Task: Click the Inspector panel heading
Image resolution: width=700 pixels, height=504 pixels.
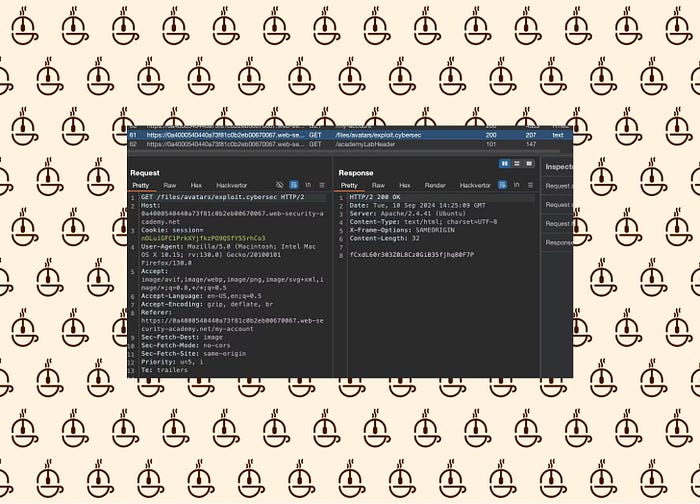Action: (558, 167)
